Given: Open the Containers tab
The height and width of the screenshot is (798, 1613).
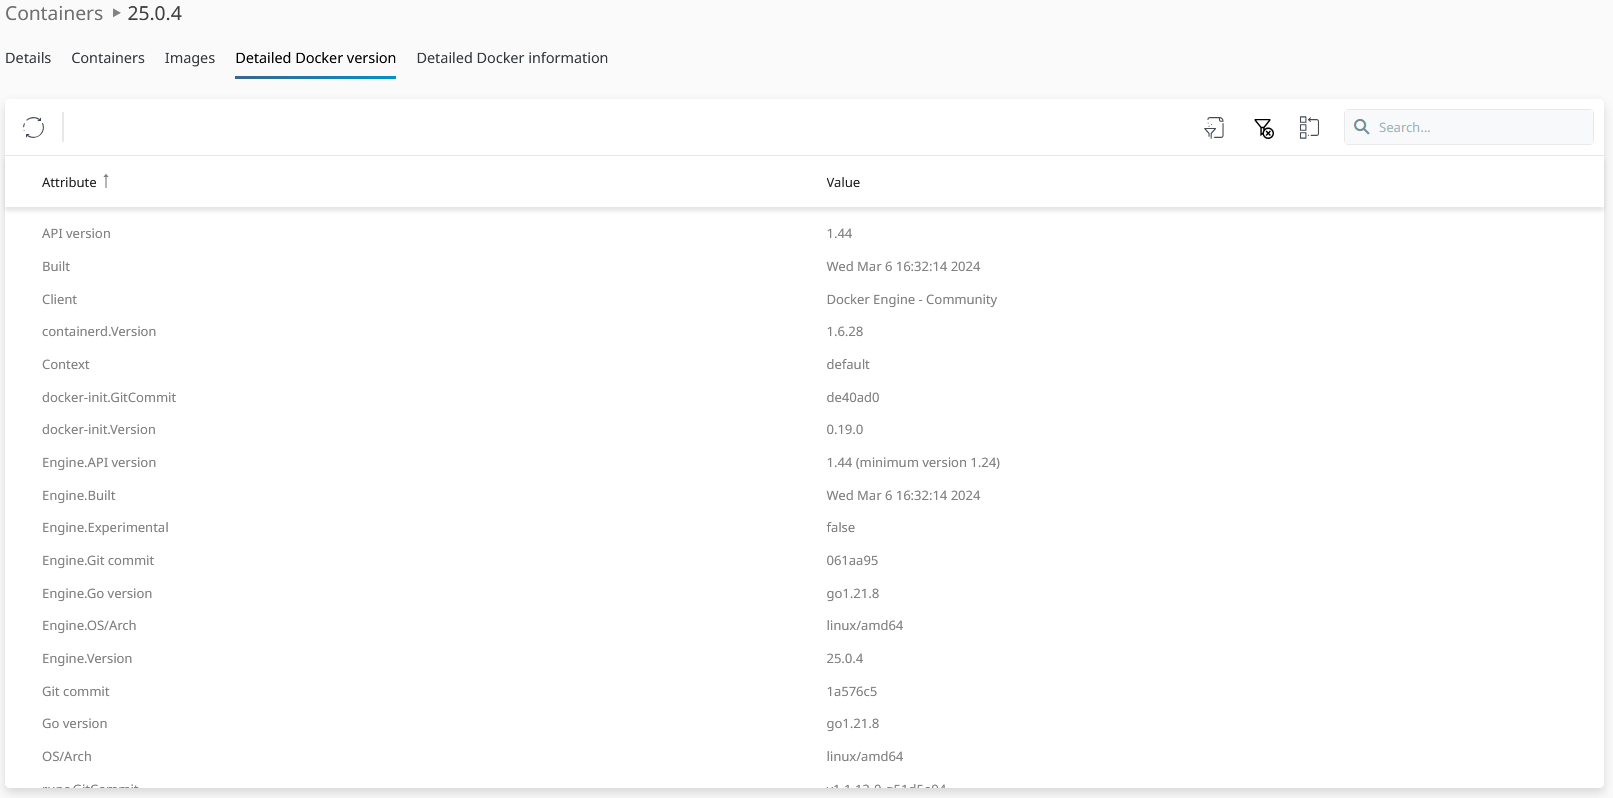Looking at the screenshot, I should click(x=108, y=58).
